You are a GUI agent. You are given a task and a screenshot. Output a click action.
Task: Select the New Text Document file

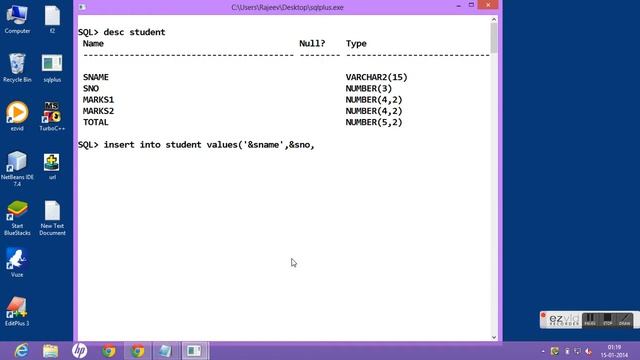click(52, 218)
